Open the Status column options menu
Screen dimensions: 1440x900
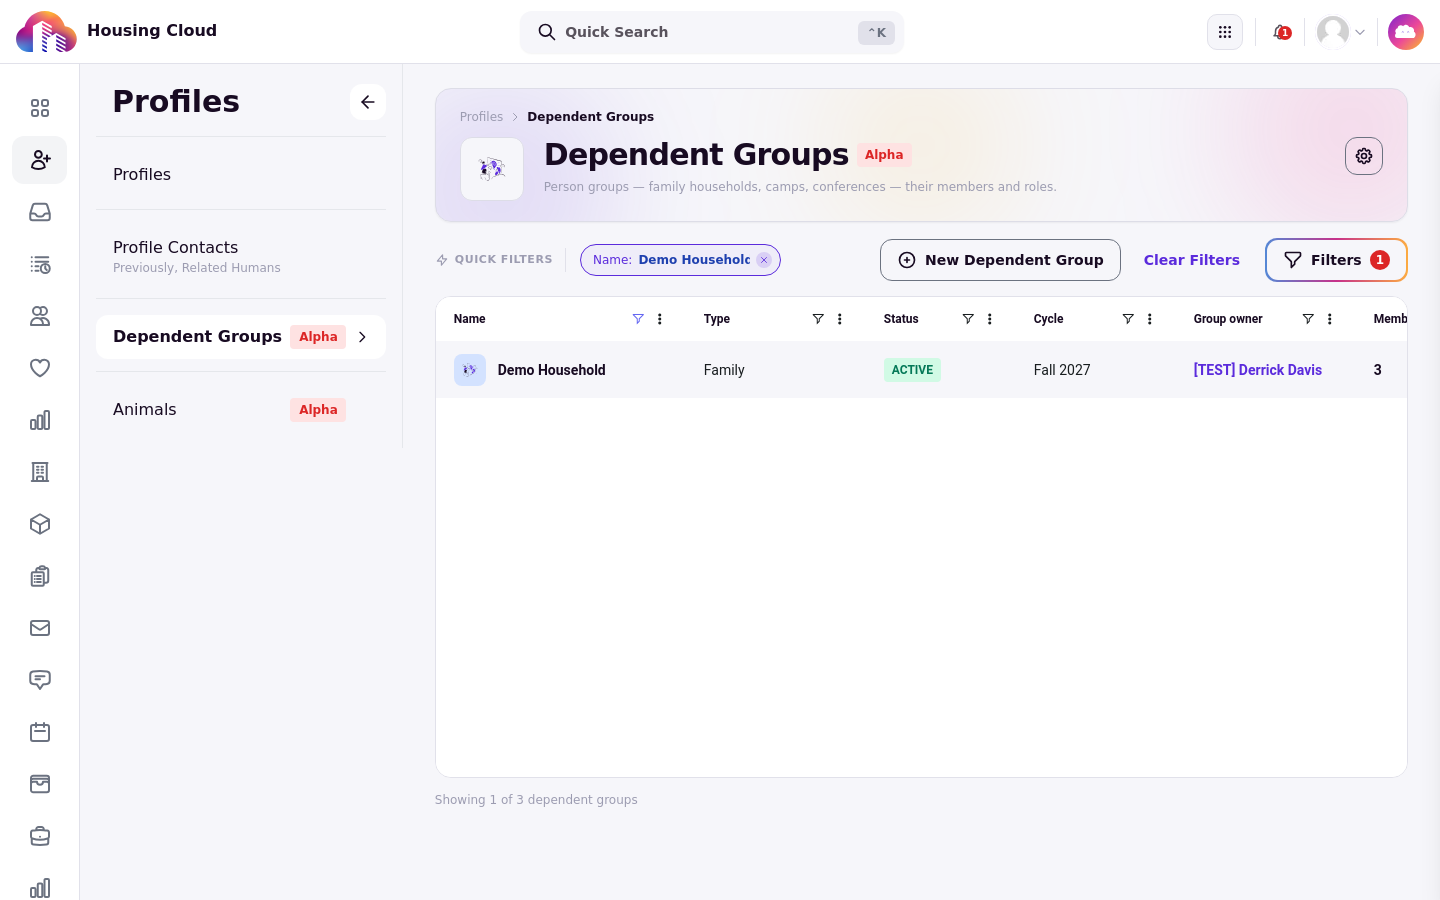click(x=990, y=319)
